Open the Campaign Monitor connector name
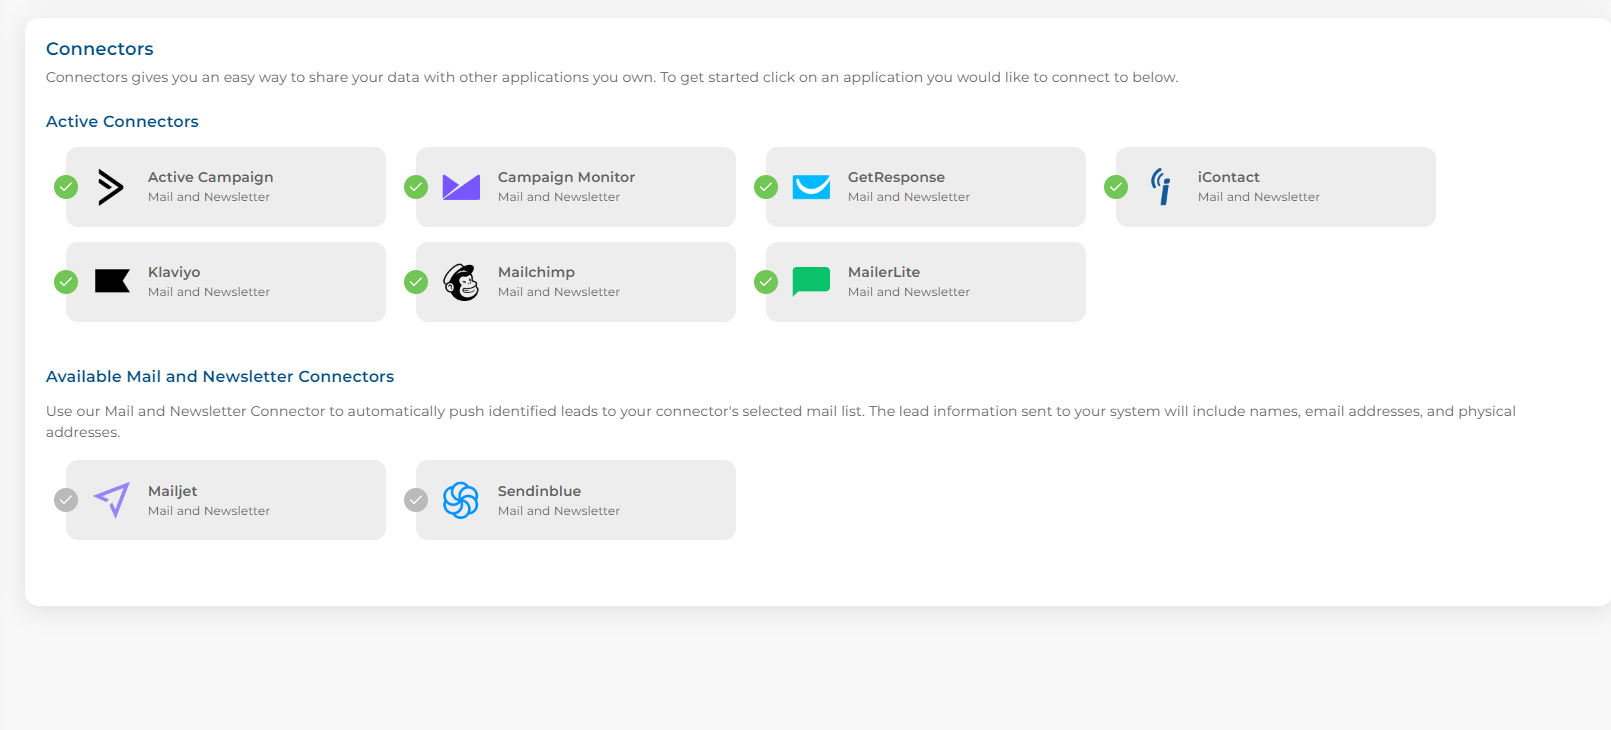The height and width of the screenshot is (730, 1611). [x=566, y=177]
